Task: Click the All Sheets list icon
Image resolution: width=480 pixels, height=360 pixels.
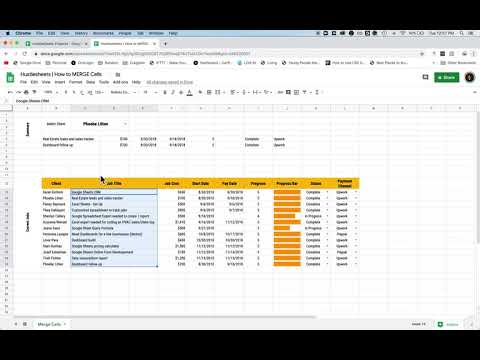Action: click(x=25, y=324)
